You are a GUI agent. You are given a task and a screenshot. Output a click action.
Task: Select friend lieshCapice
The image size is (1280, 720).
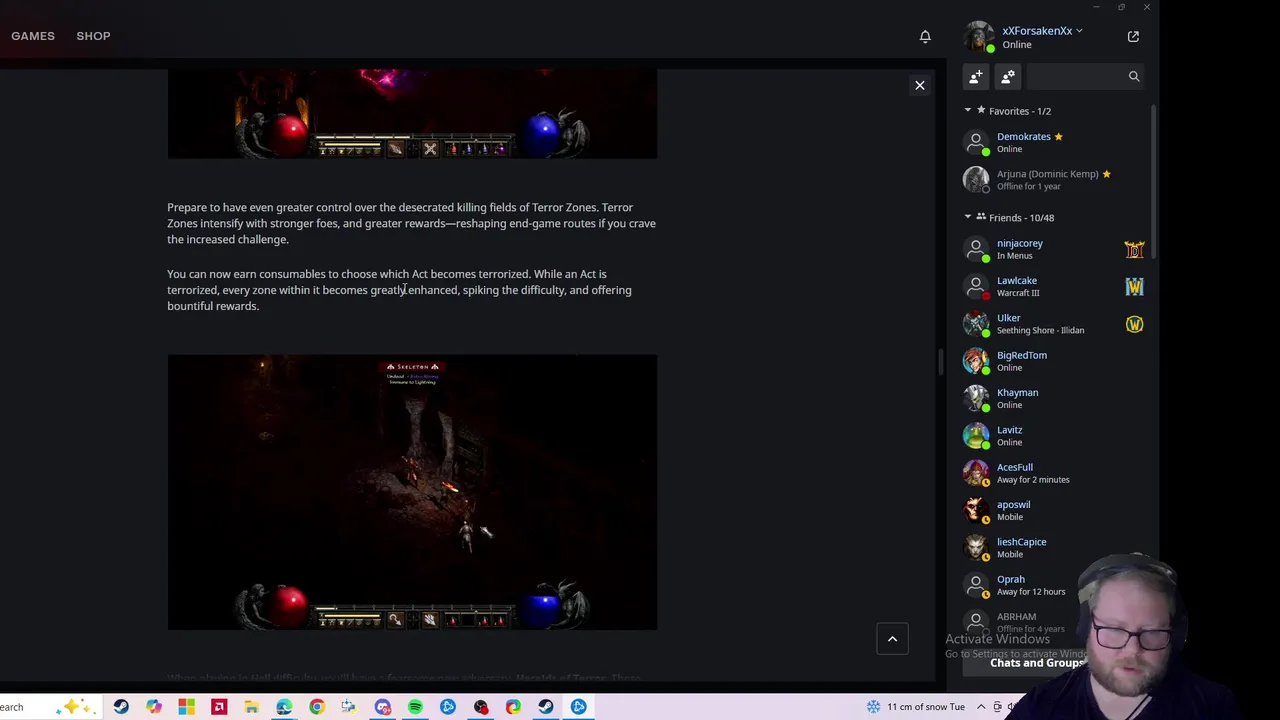pos(1054,548)
